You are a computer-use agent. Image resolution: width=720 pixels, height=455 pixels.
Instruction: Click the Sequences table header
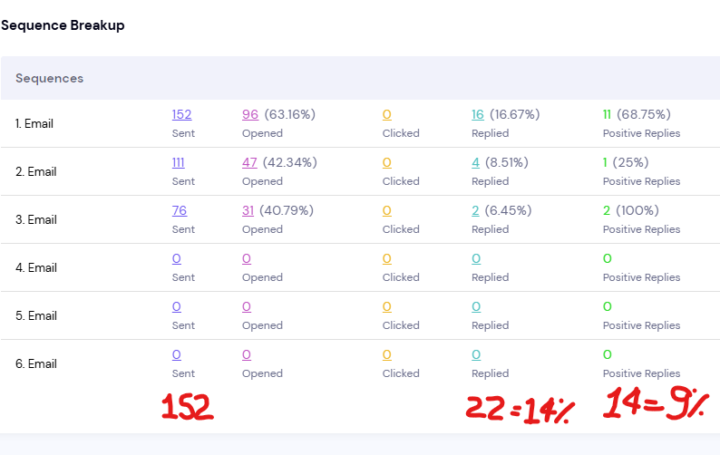[50, 78]
